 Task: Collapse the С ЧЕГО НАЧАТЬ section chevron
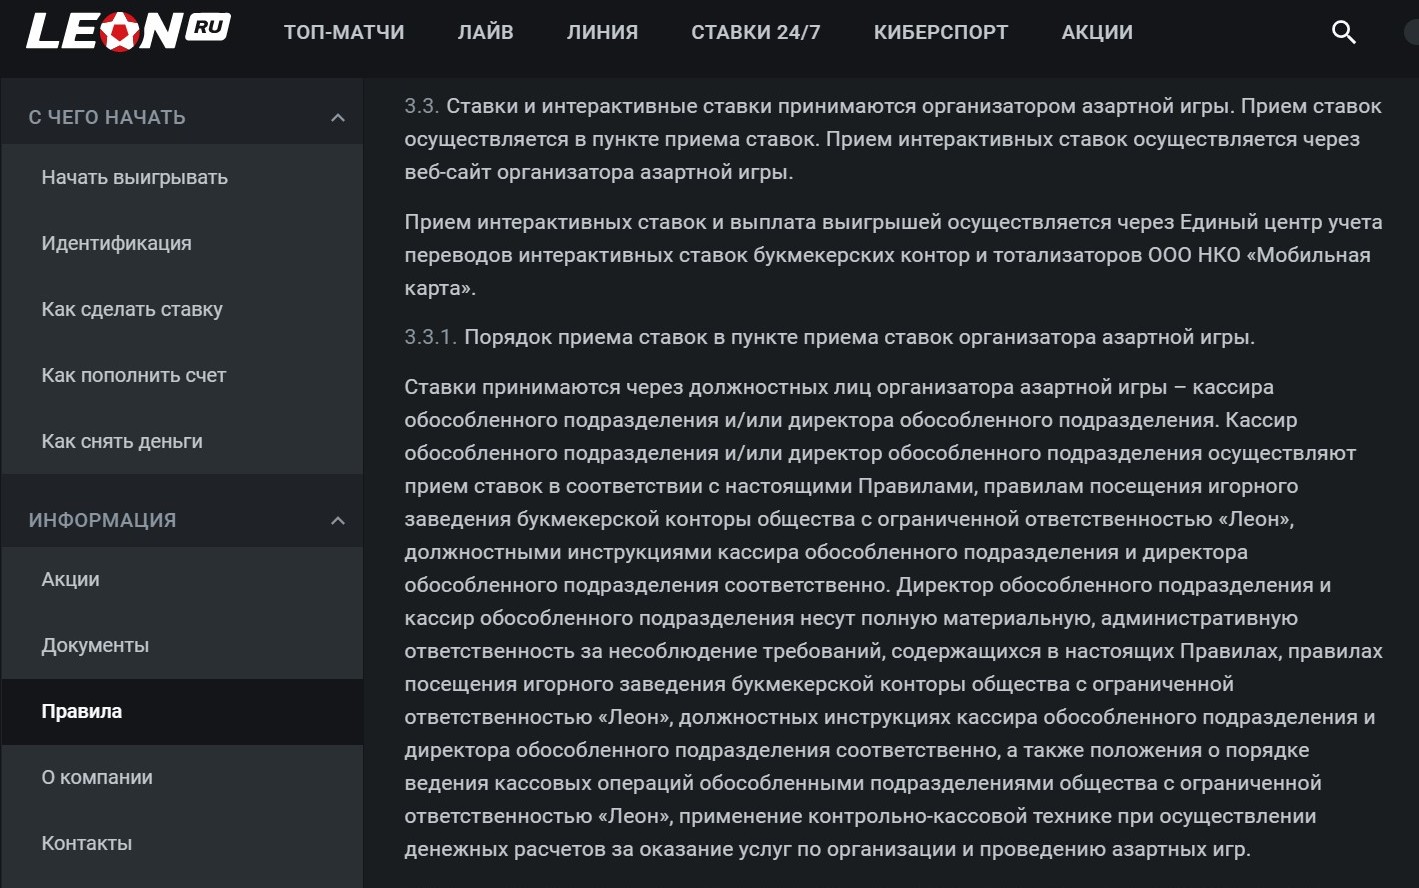[x=338, y=118]
